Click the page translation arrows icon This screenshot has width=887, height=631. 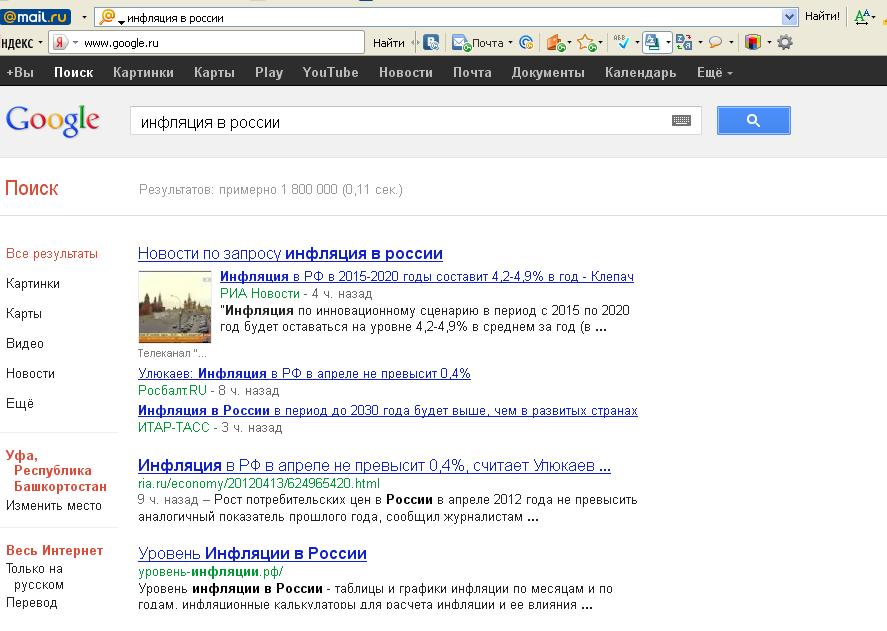(684, 42)
